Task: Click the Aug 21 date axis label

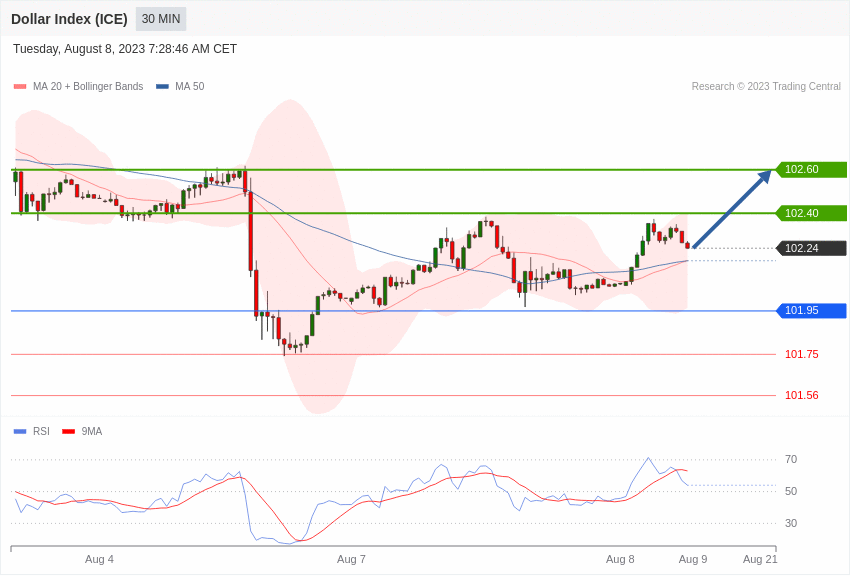Action: pyautogui.click(x=760, y=559)
